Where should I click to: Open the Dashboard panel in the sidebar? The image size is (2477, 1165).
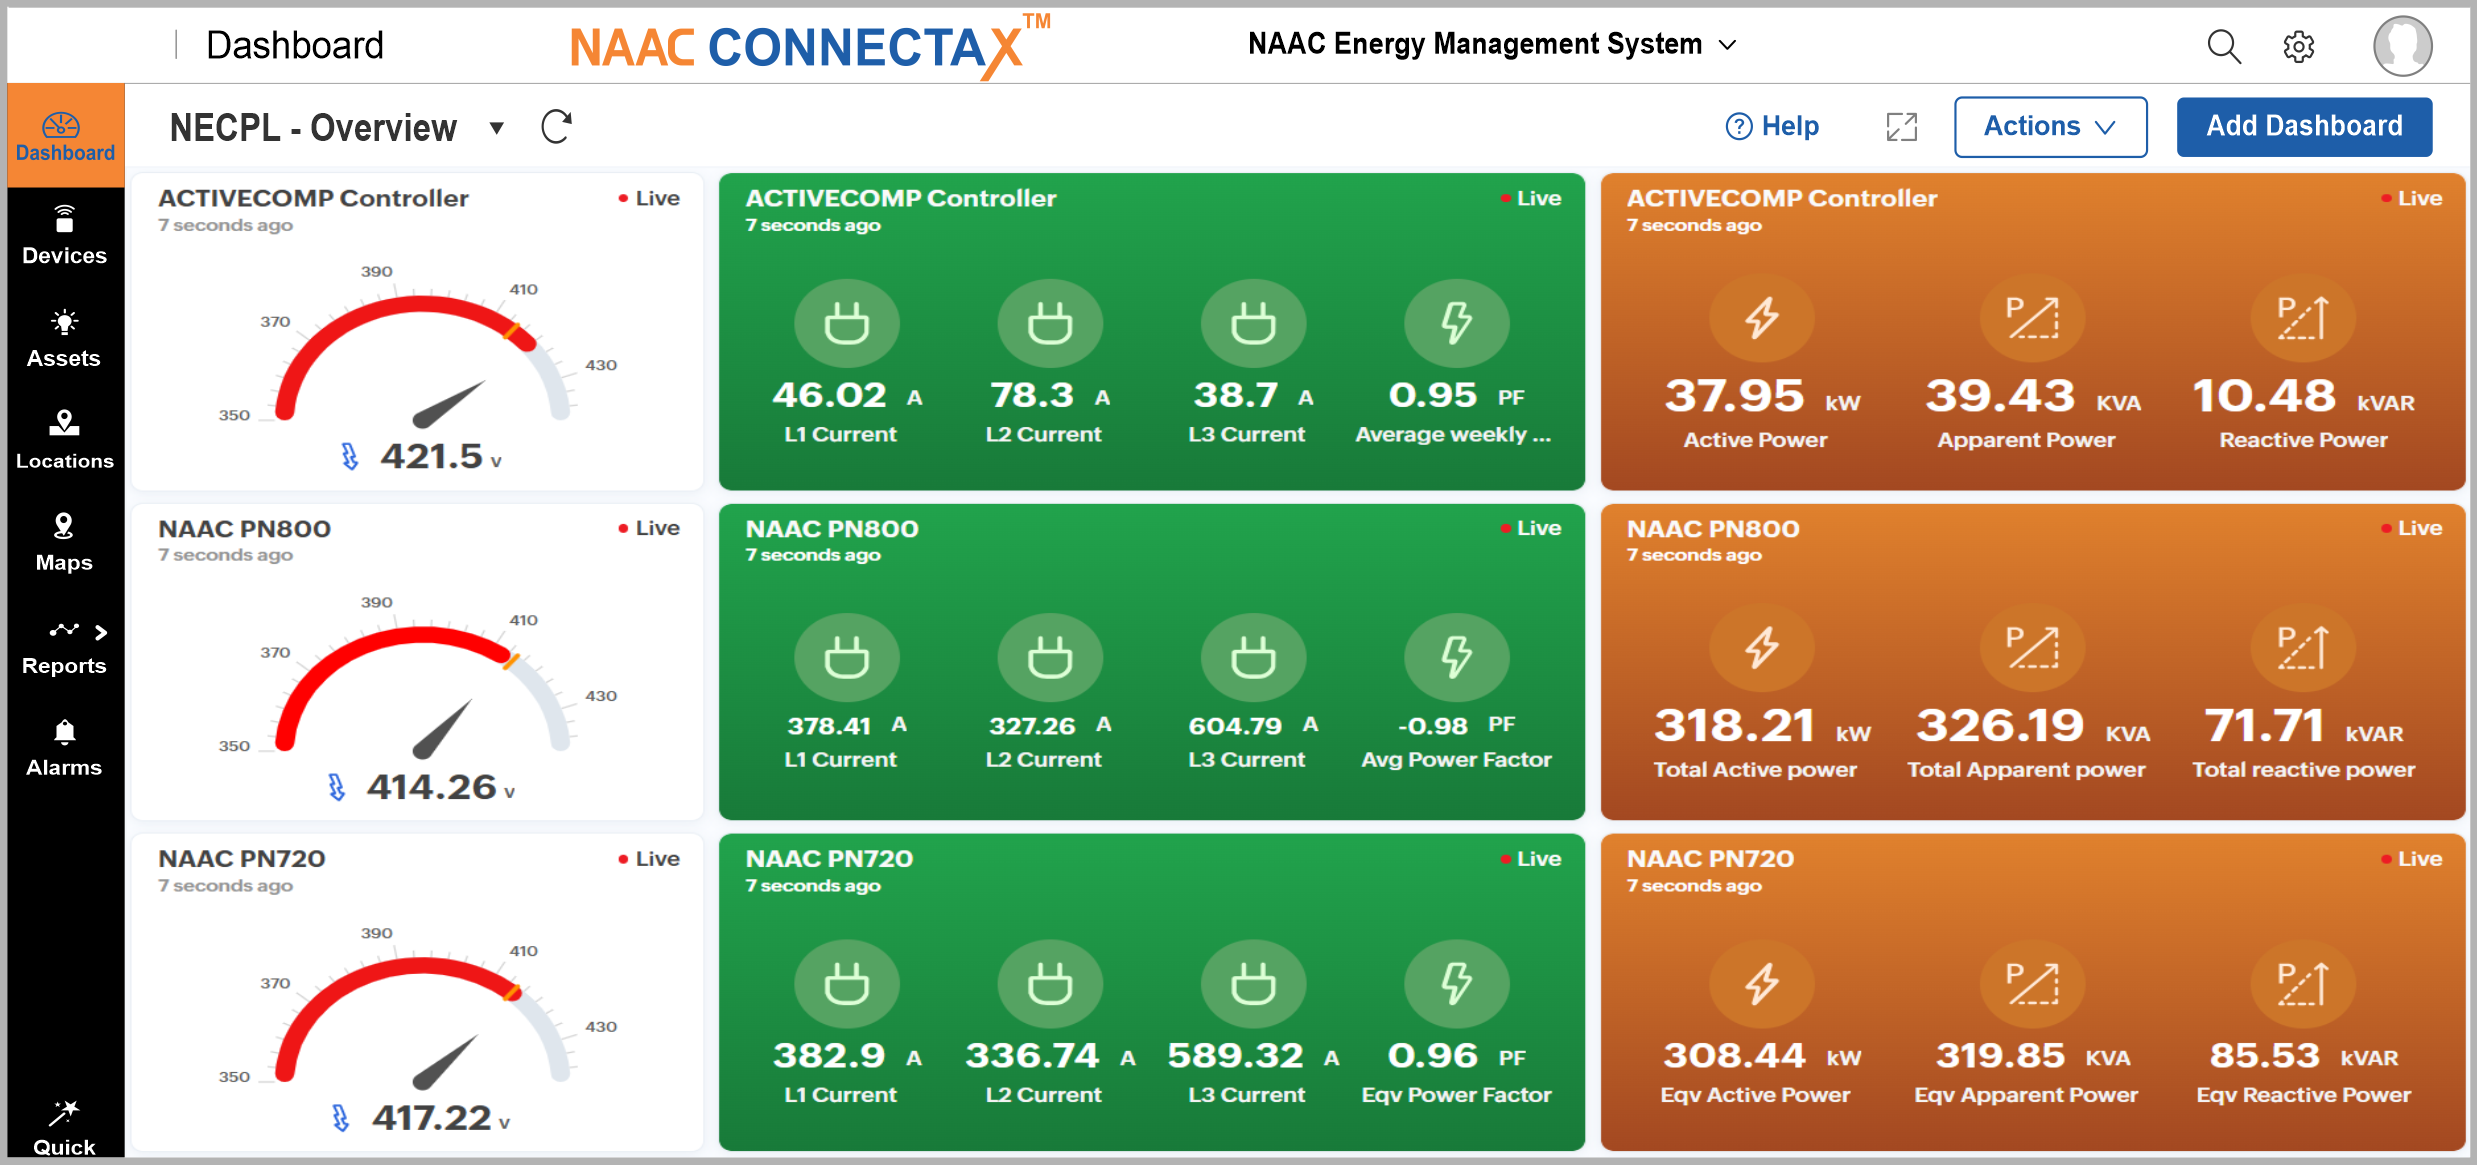click(x=63, y=135)
